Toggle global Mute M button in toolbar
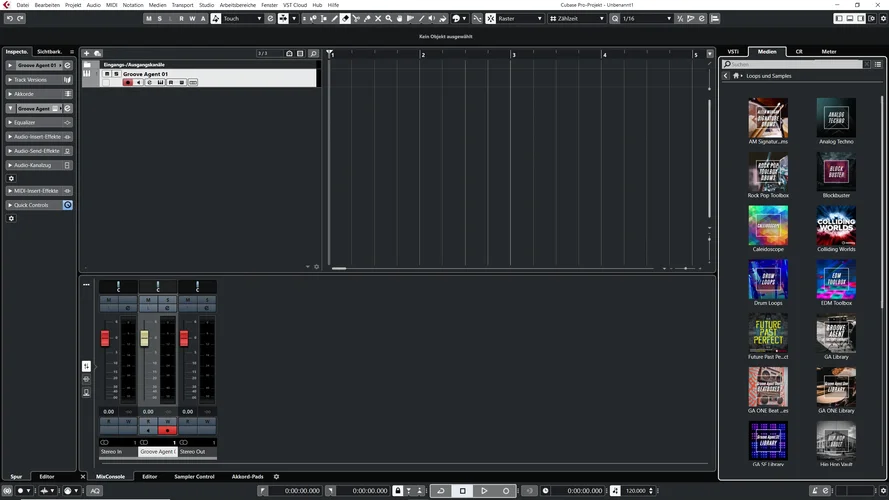This screenshot has height=500, width=889. click(149, 19)
